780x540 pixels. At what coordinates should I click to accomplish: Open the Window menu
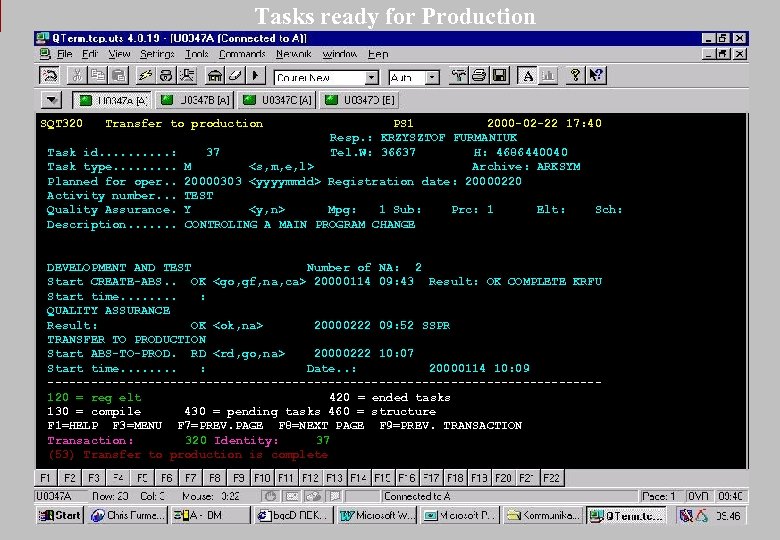tap(340, 54)
